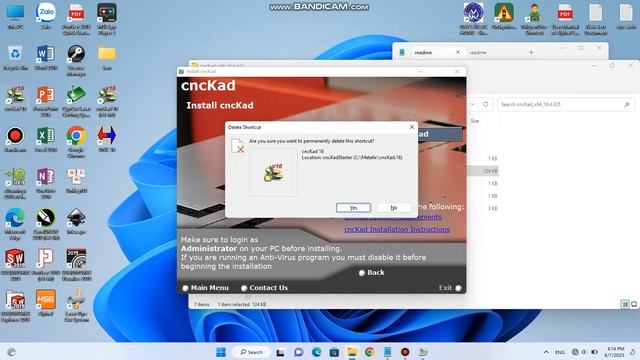Image resolution: width=640 pixels, height=360 pixels.
Task: Click the taskbar Search box
Action: 252,352
